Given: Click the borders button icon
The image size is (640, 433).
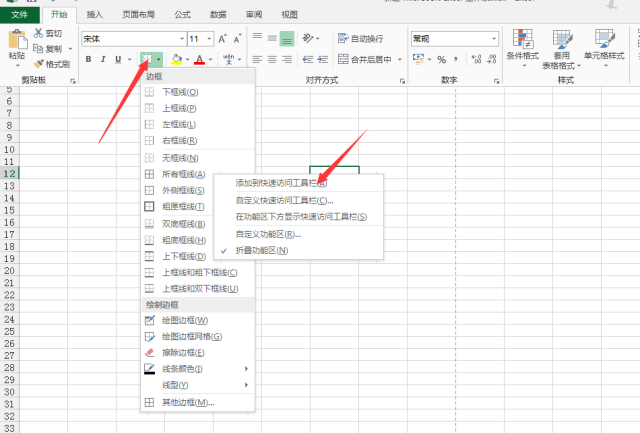Looking at the screenshot, I should pos(147,59).
